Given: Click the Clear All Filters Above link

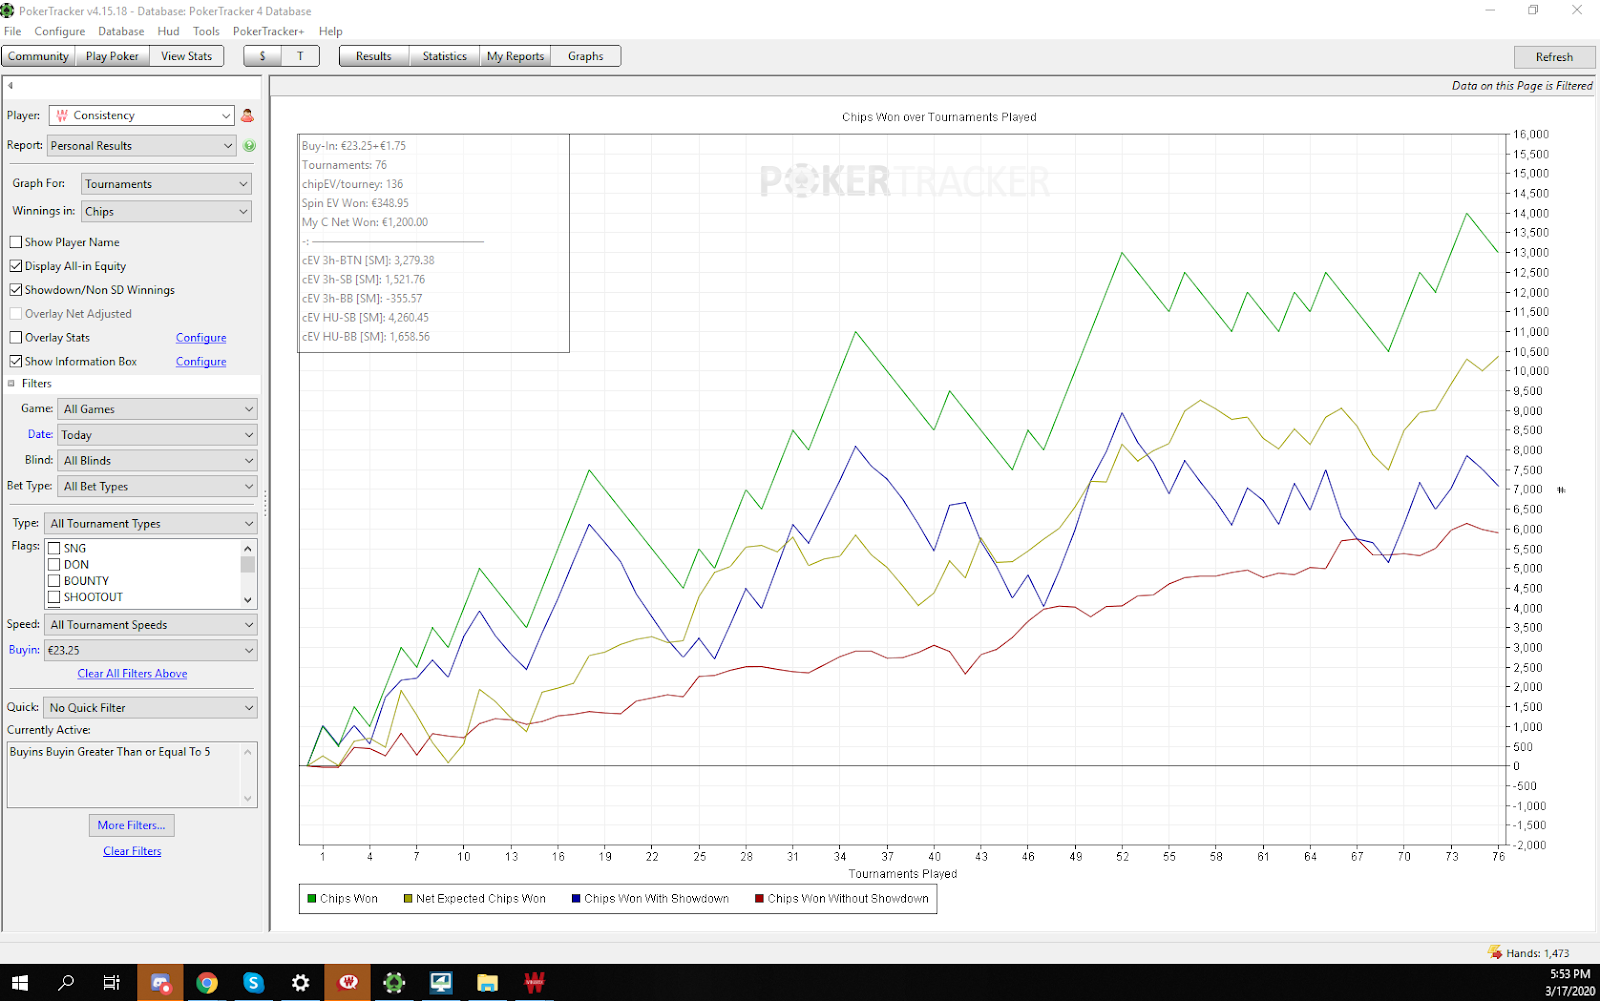Looking at the screenshot, I should pyautogui.click(x=132, y=674).
